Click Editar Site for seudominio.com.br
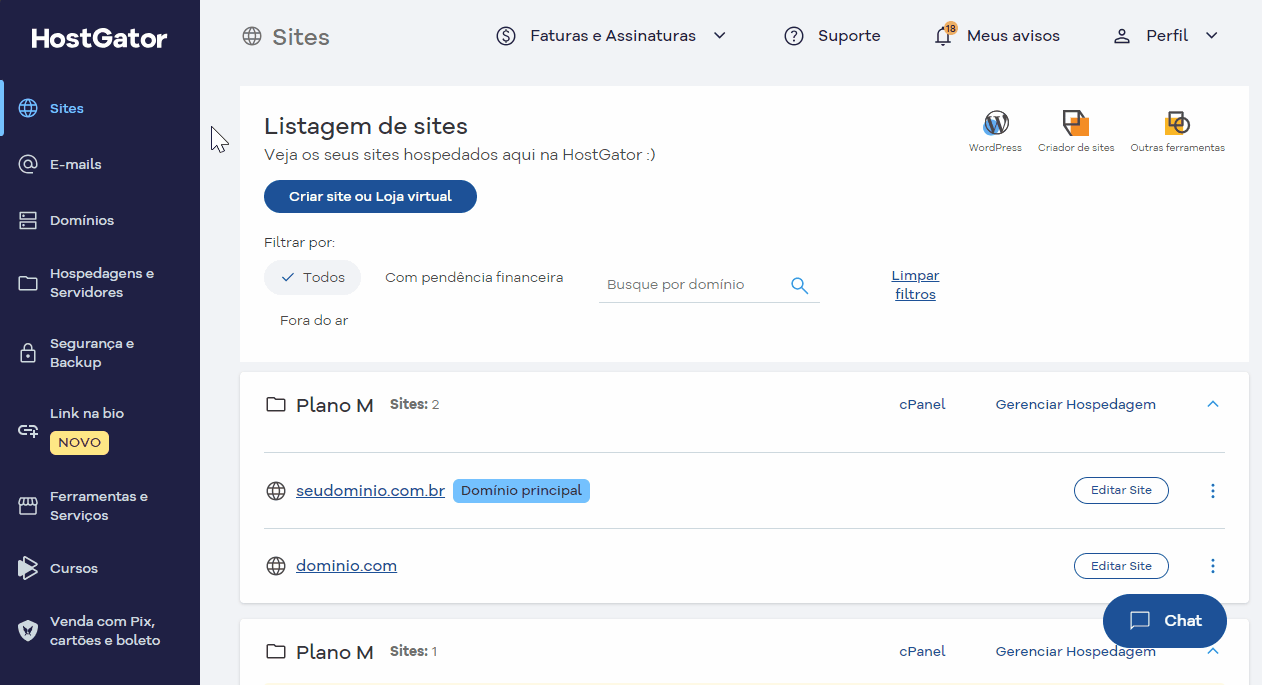The image size is (1262, 685). point(1121,491)
